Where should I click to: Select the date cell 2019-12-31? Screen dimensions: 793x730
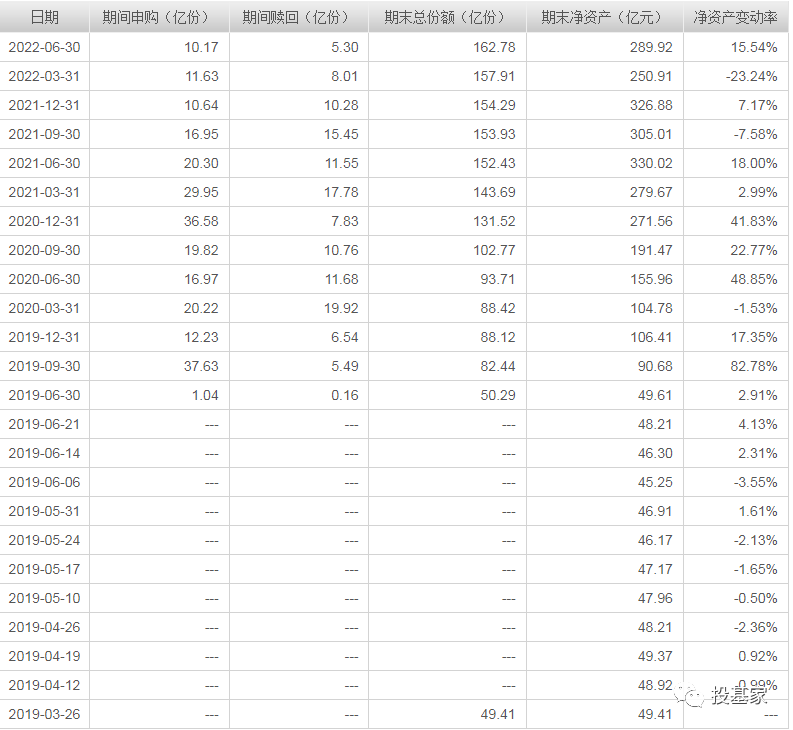pyautogui.click(x=45, y=337)
